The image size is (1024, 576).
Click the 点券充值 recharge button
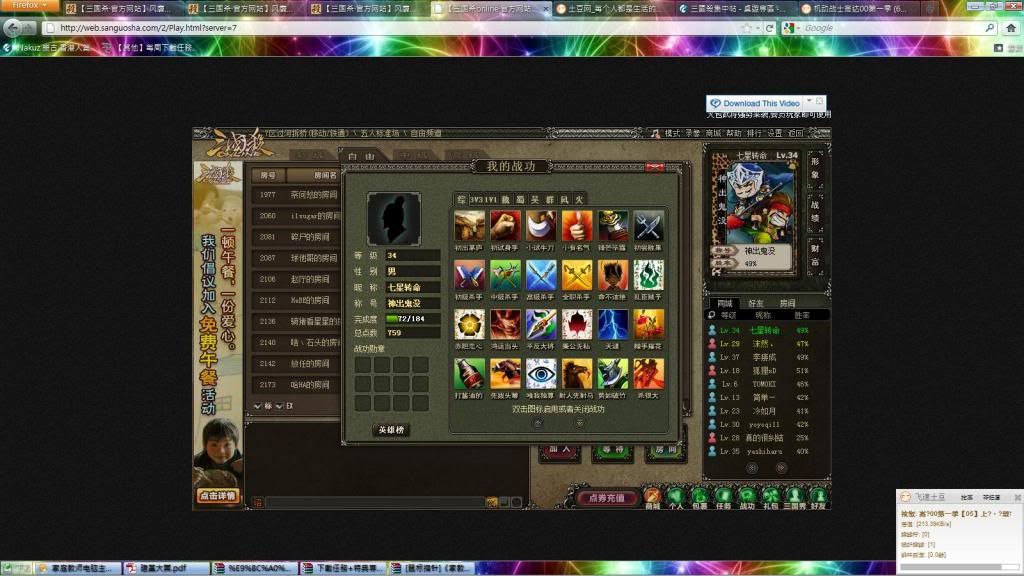point(606,498)
